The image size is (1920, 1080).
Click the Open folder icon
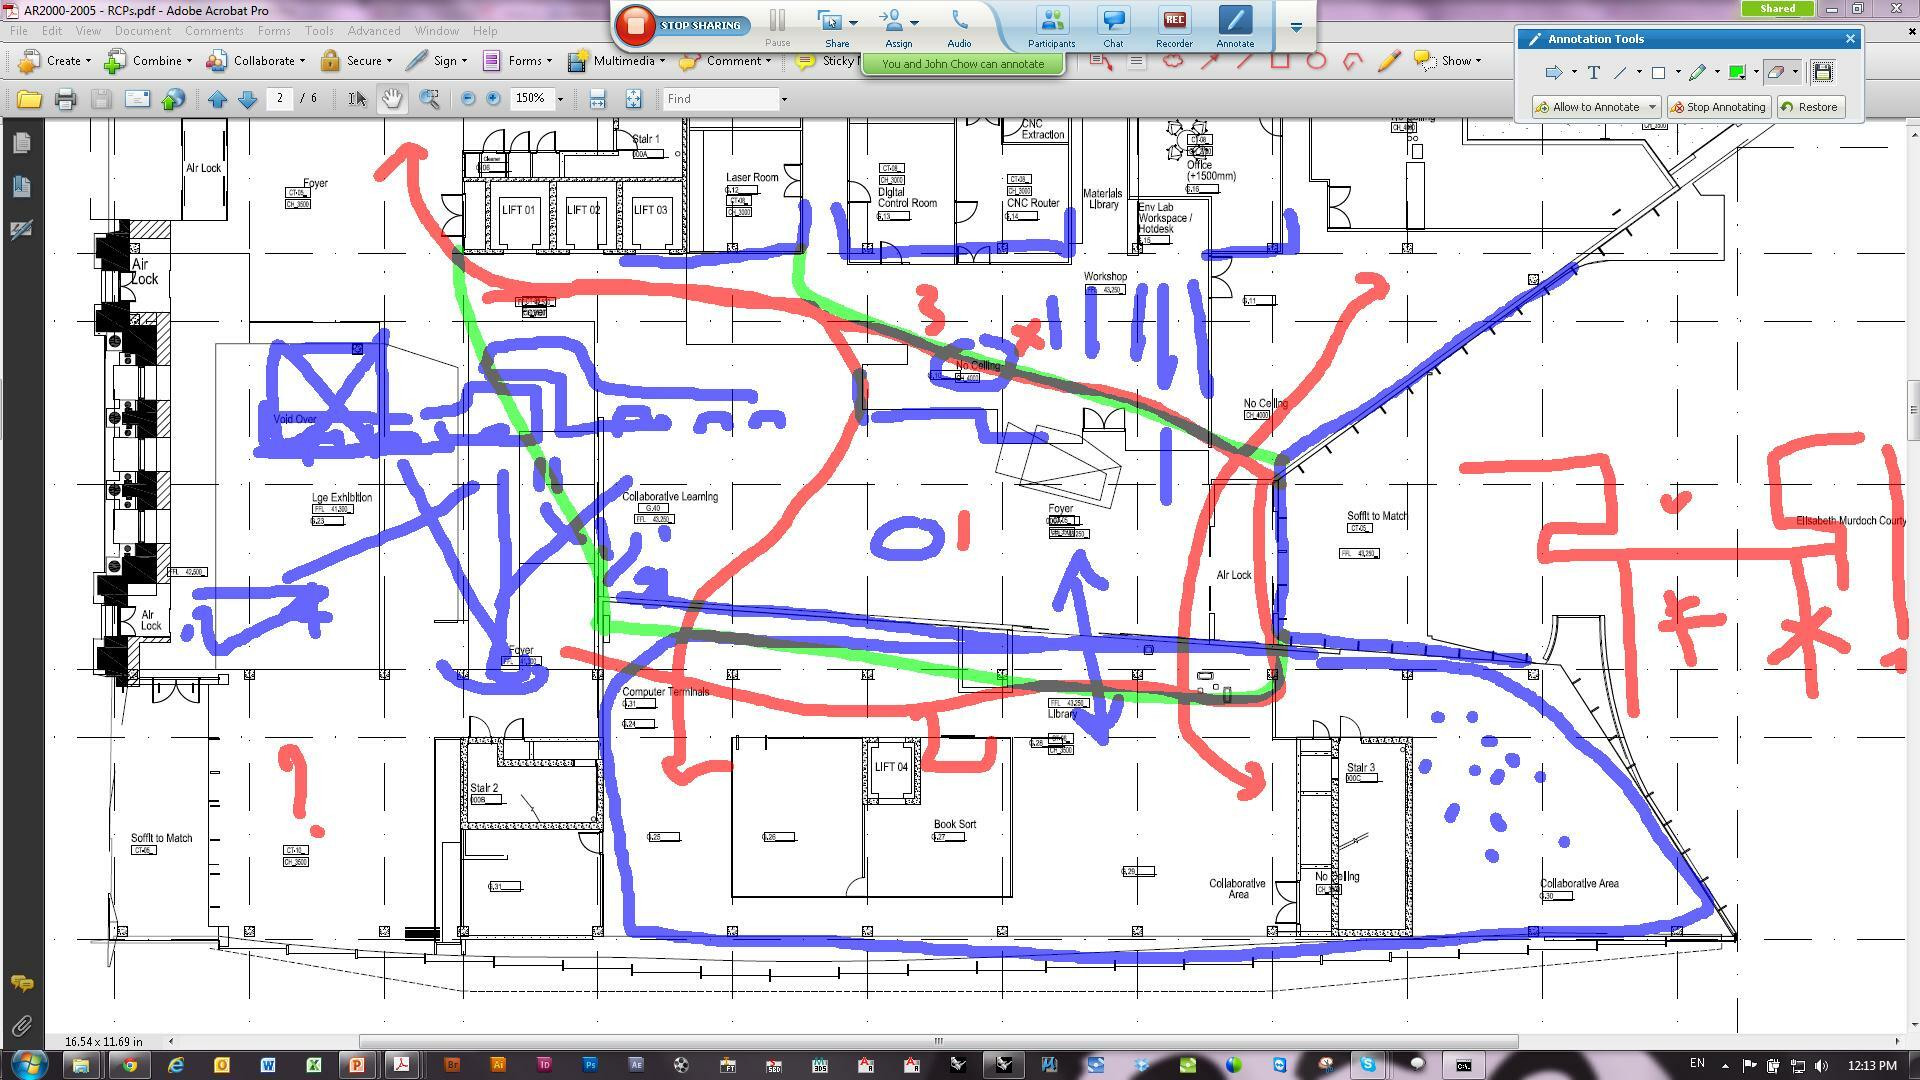pos(29,99)
